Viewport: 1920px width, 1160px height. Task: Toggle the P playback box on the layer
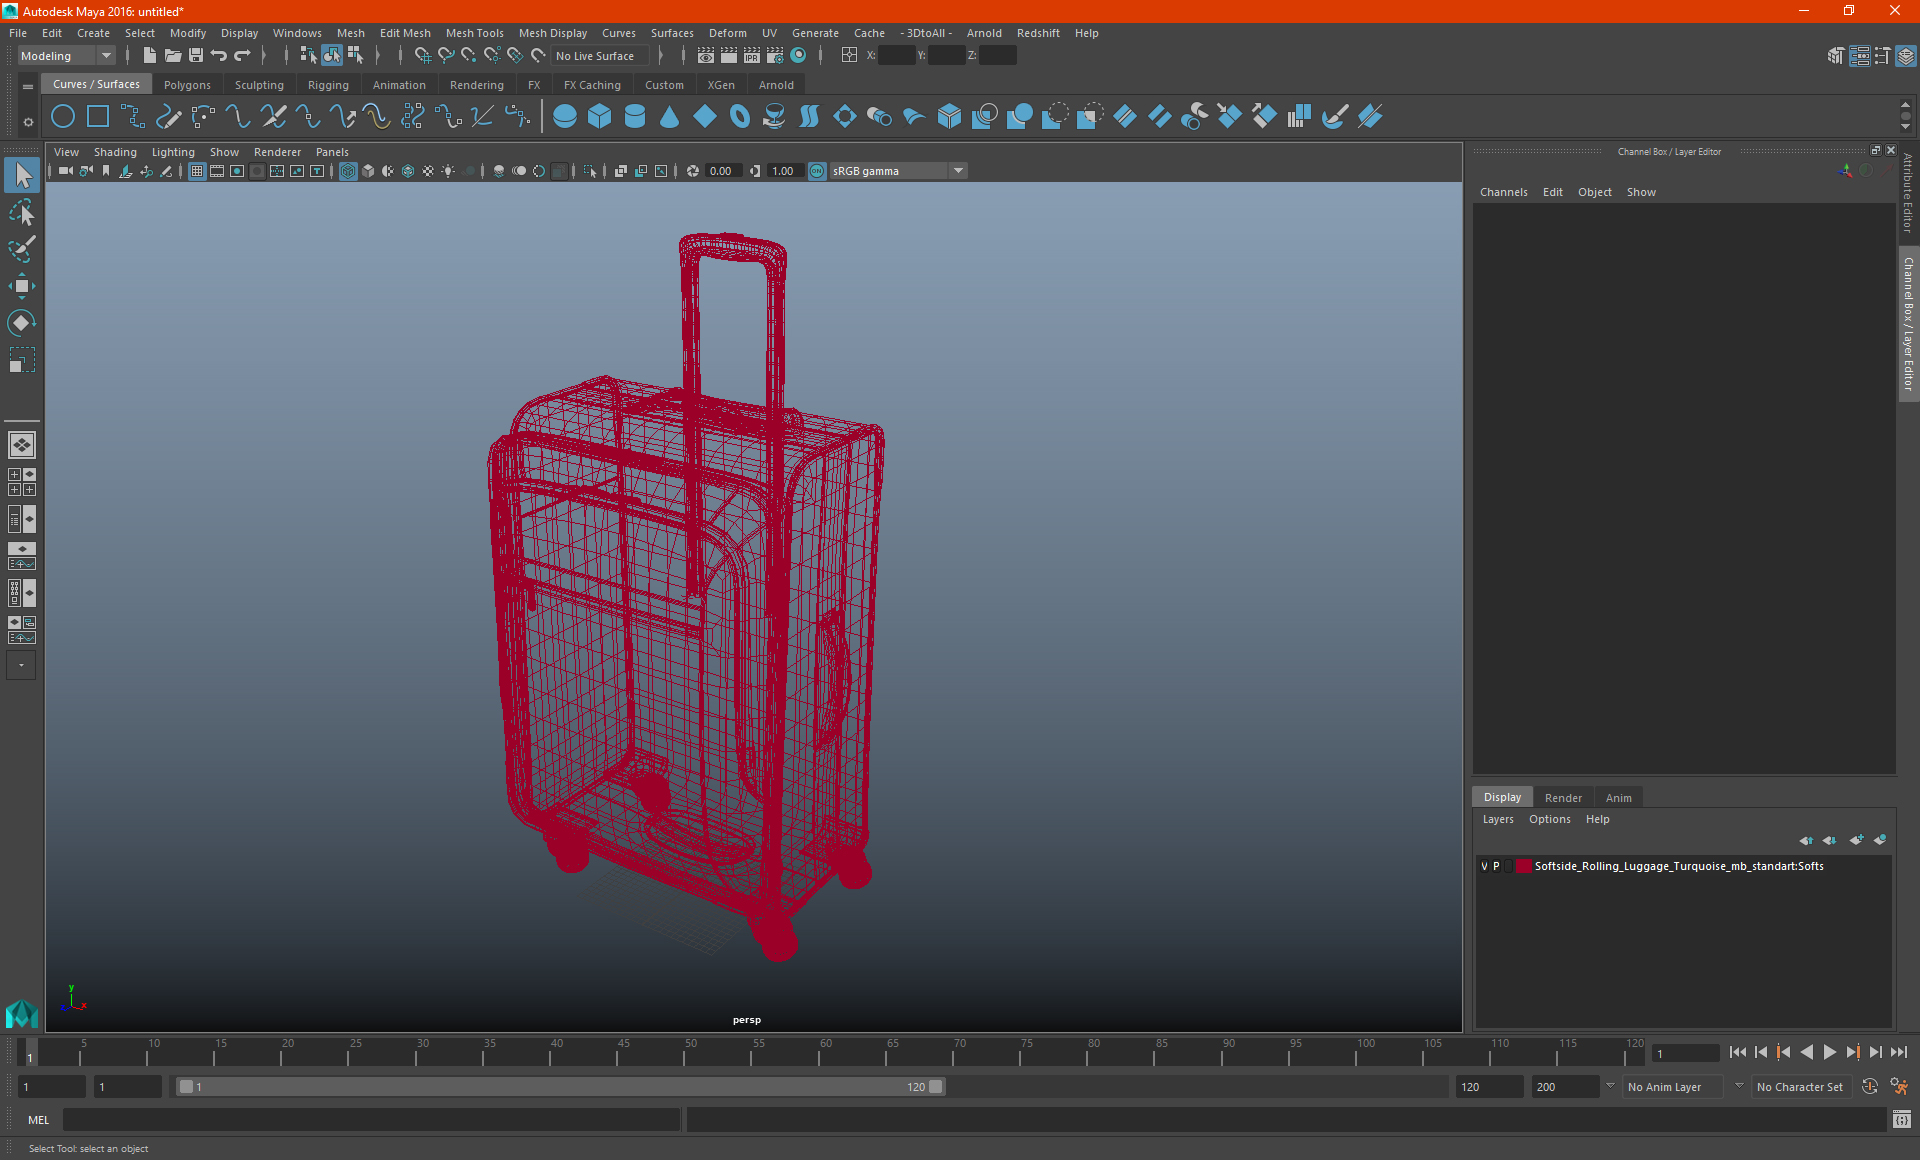point(1496,867)
